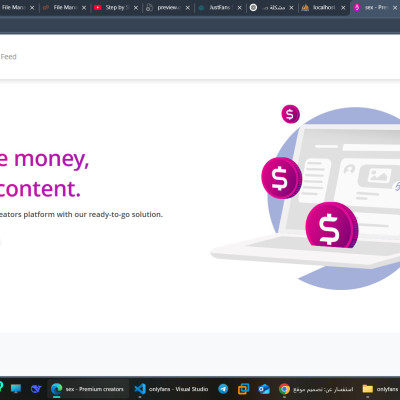This screenshot has height=400, width=400.
Task: Switch to the JustFans browser tab
Action: (x=216, y=7)
